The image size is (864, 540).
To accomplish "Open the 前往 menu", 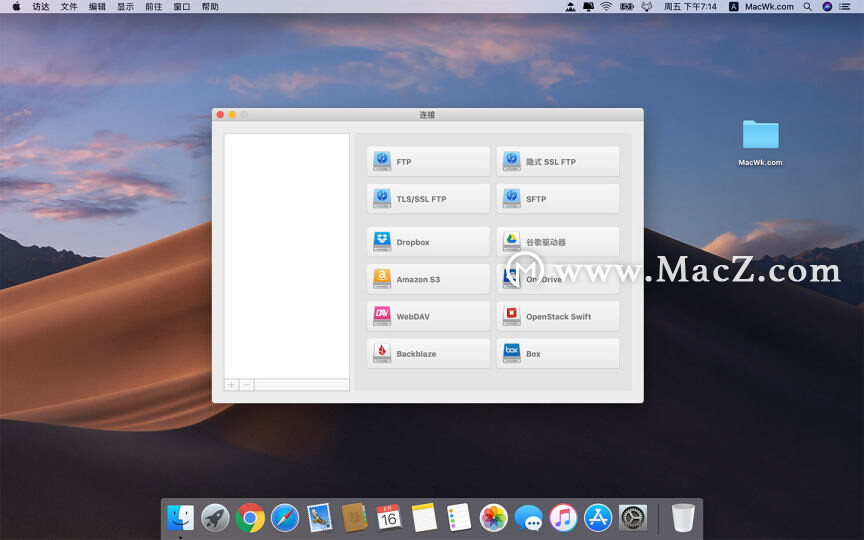I will pyautogui.click(x=153, y=7).
